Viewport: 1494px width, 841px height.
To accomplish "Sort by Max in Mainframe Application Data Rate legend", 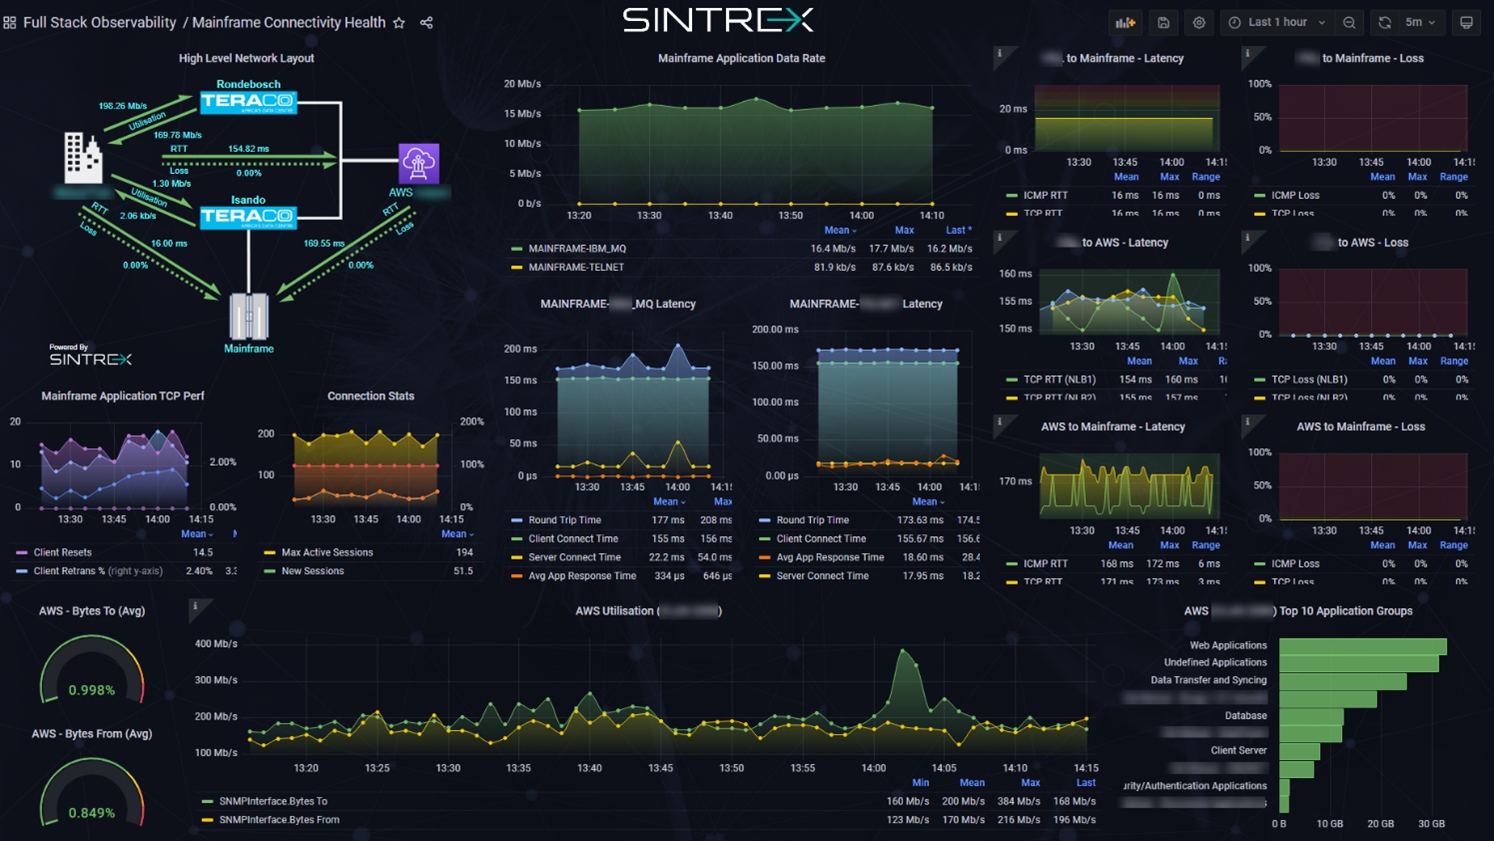I will [x=904, y=230].
